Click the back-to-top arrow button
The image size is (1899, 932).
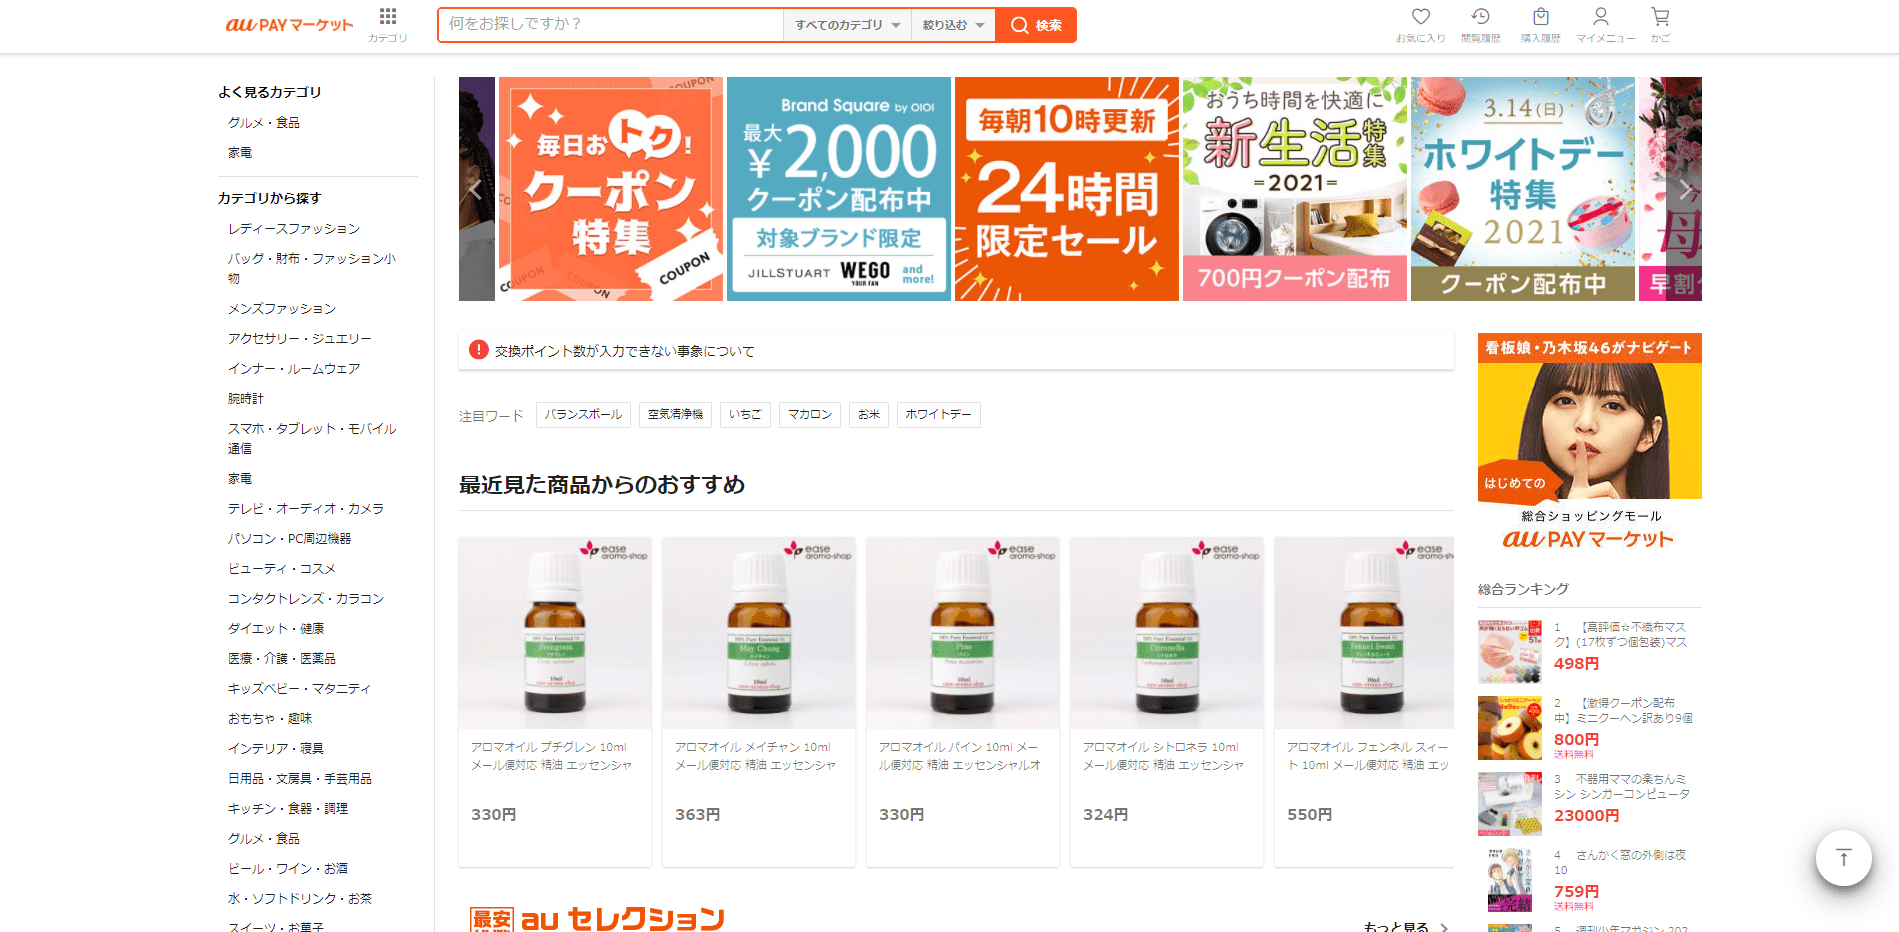(1842, 857)
